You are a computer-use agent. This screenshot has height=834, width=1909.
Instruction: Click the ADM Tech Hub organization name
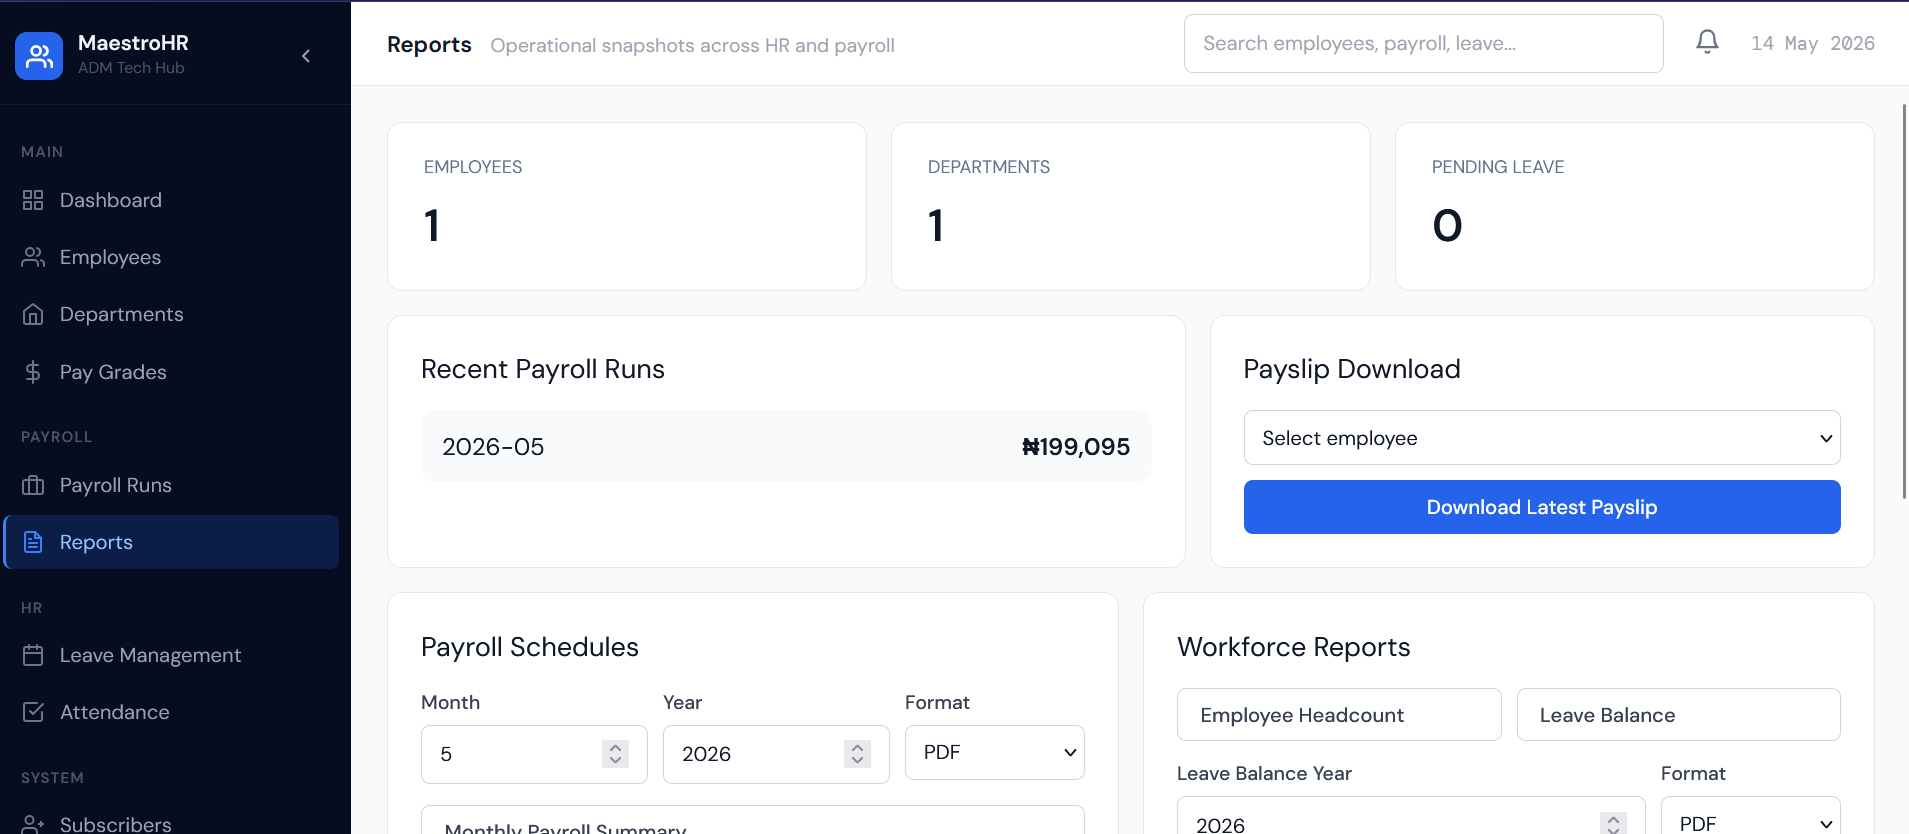pyautogui.click(x=131, y=68)
